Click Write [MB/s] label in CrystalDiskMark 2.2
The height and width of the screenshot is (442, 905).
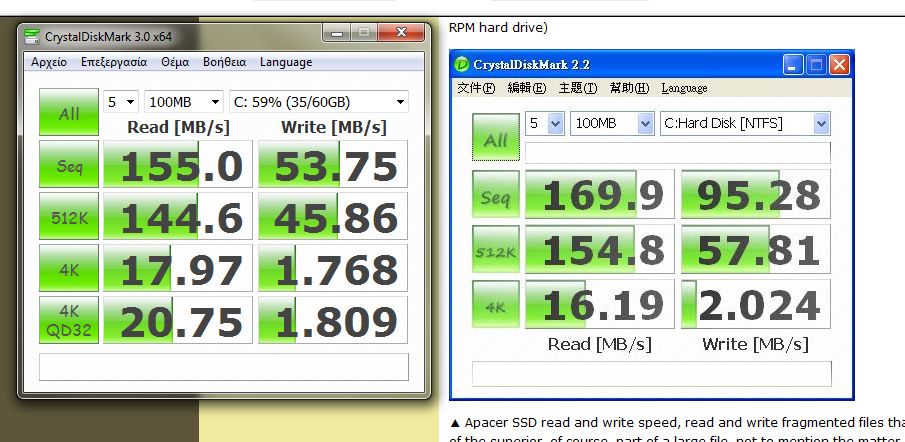(756, 344)
